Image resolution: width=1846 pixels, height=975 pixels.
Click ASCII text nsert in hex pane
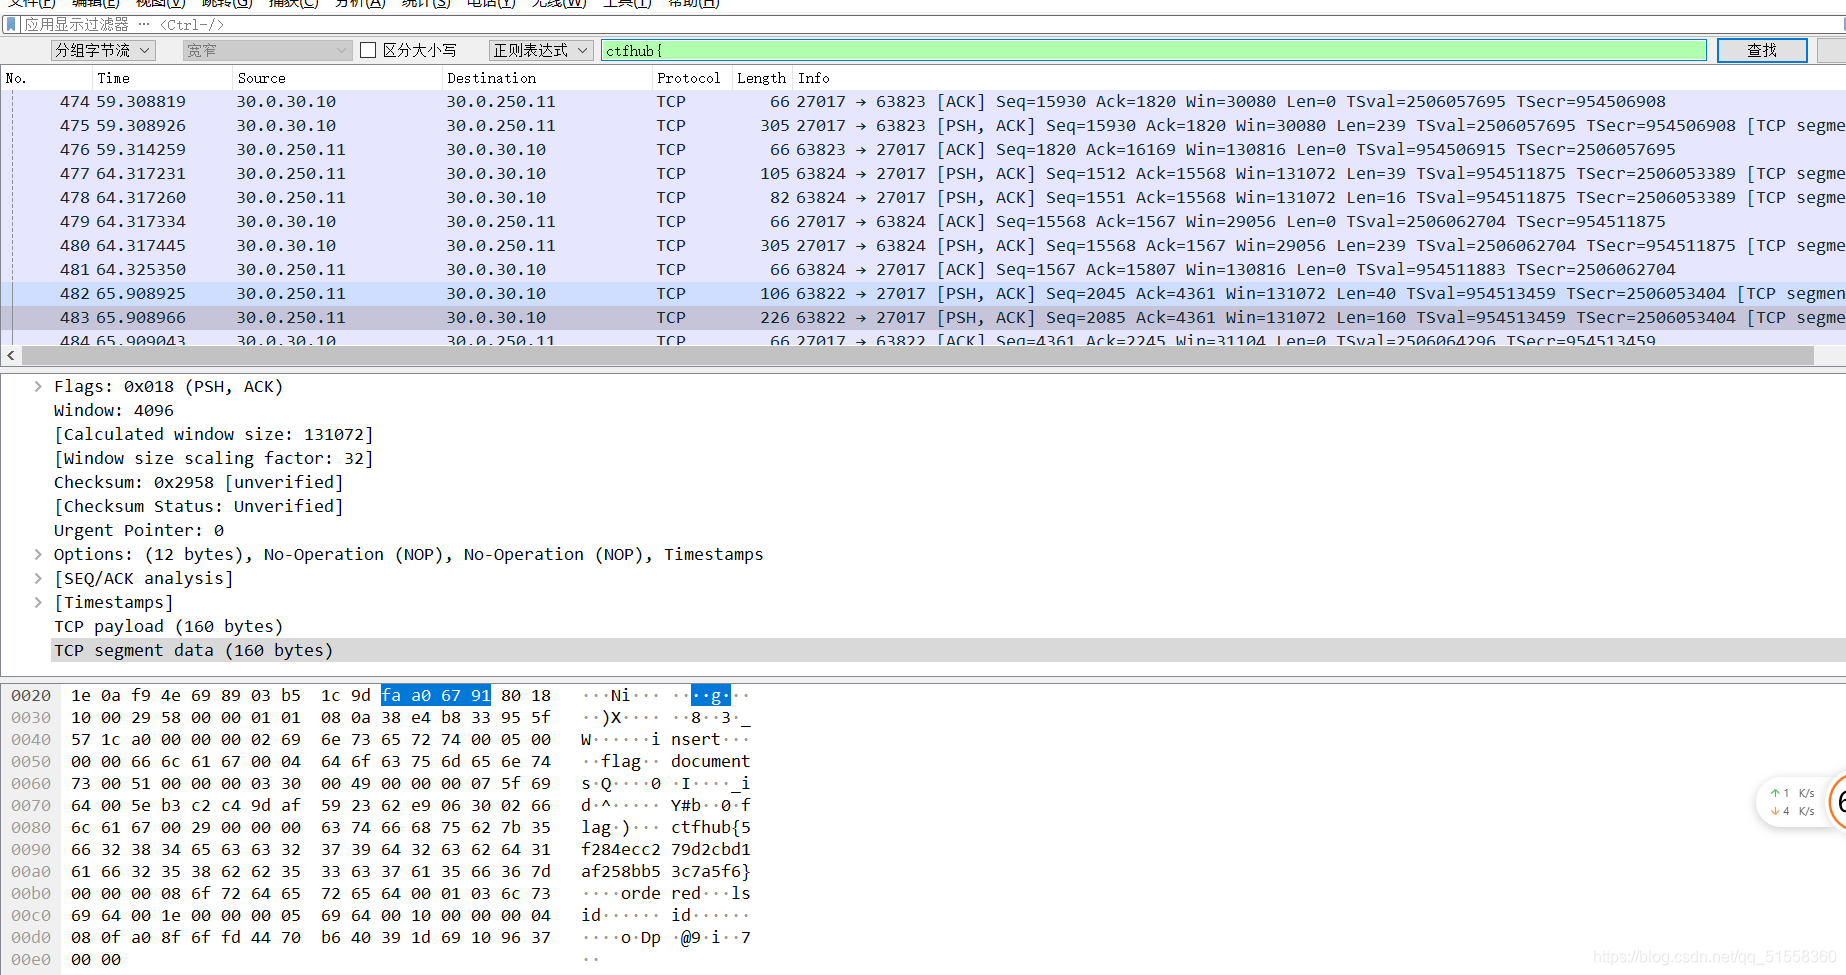point(696,739)
